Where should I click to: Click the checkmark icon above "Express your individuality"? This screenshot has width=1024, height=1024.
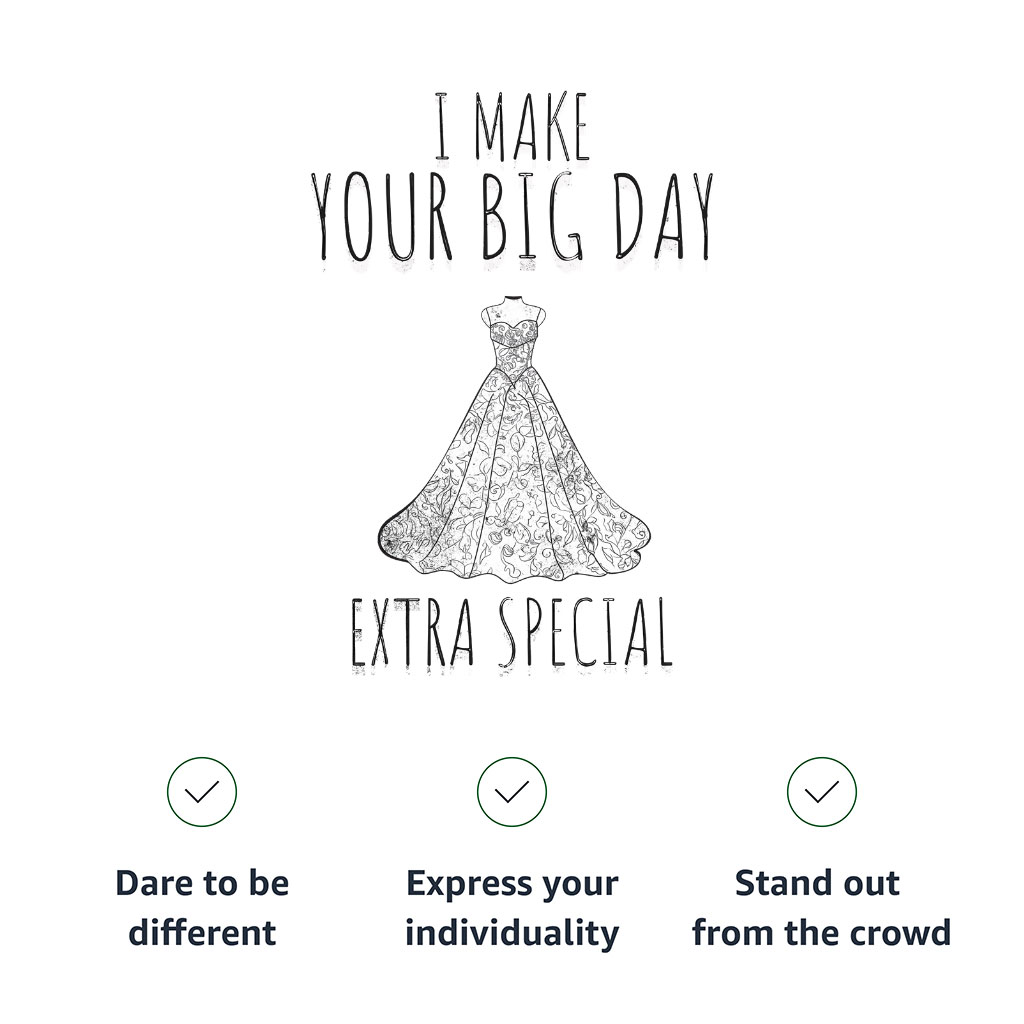(x=512, y=792)
